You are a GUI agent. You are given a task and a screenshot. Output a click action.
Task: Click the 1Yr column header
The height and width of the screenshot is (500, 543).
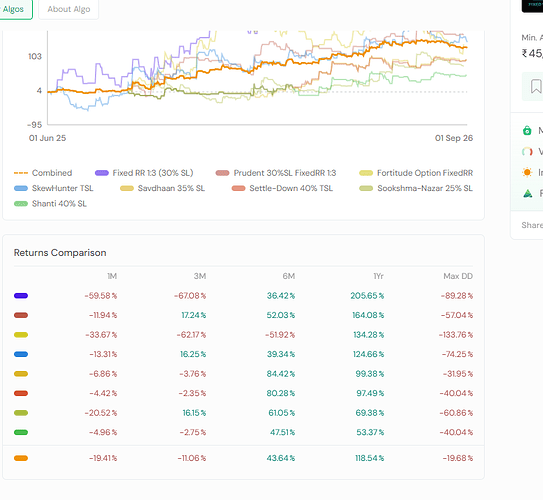tap(379, 276)
